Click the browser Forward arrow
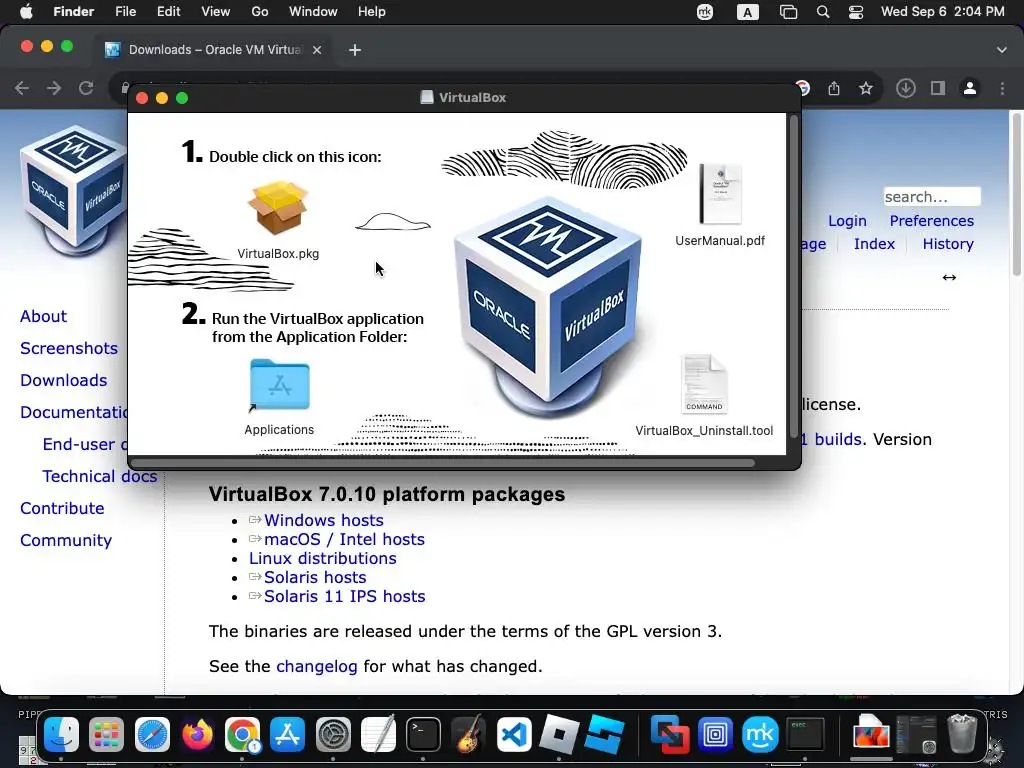Viewport: 1024px width, 768px height. click(54, 88)
